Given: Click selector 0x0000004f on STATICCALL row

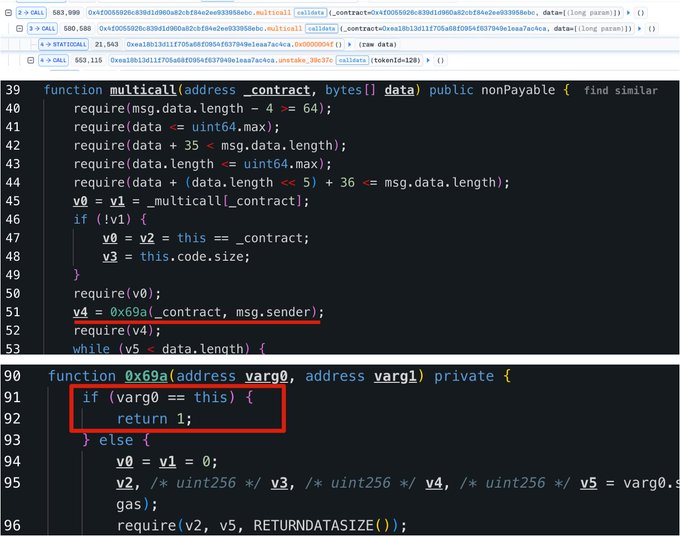Looking at the screenshot, I should [x=314, y=44].
